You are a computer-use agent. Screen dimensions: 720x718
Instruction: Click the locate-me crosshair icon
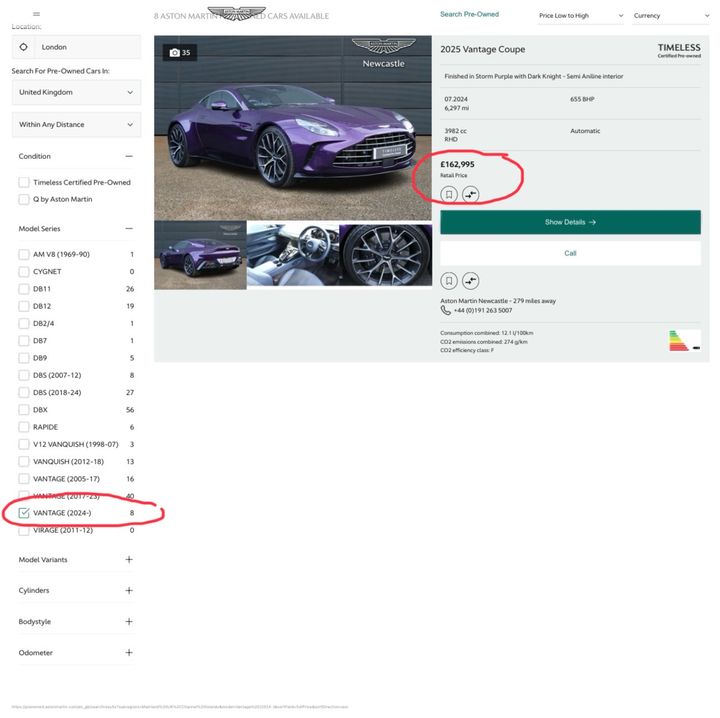pyautogui.click(x=23, y=47)
